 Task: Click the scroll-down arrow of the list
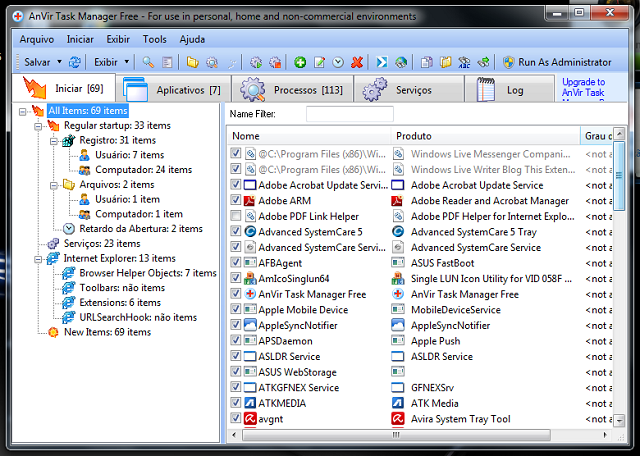tap(620, 420)
